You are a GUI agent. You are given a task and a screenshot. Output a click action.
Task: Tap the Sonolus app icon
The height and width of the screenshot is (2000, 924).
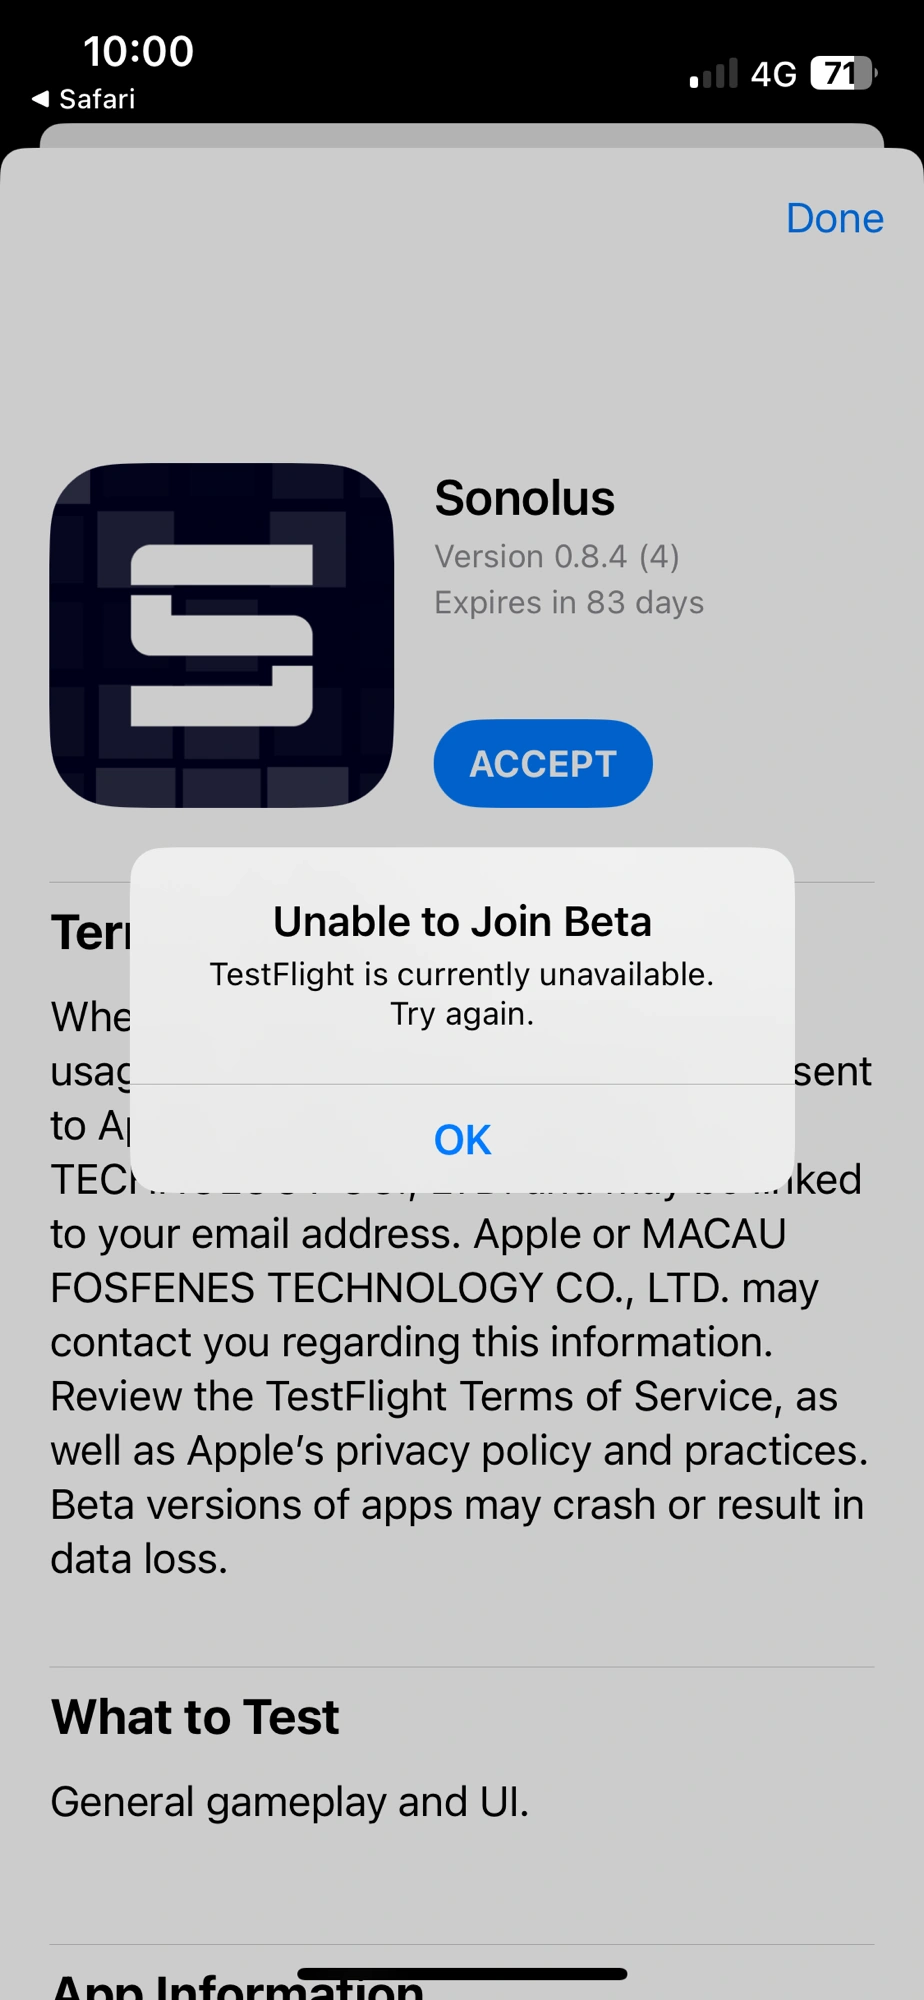point(222,635)
